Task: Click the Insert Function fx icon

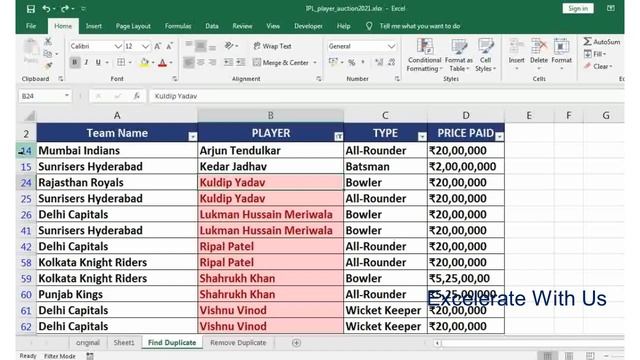Action: click(x=136, y=96)
